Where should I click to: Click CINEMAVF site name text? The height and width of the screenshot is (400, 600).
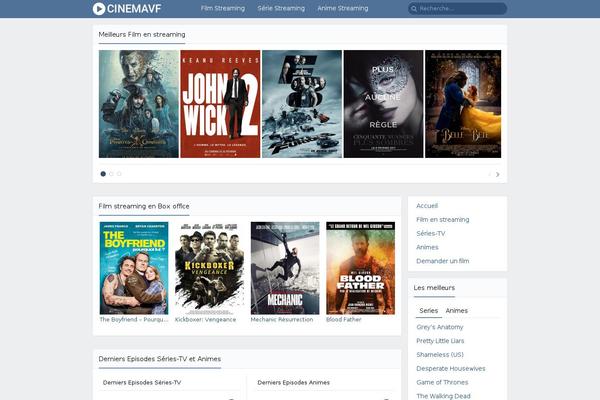tap(134, 8)
